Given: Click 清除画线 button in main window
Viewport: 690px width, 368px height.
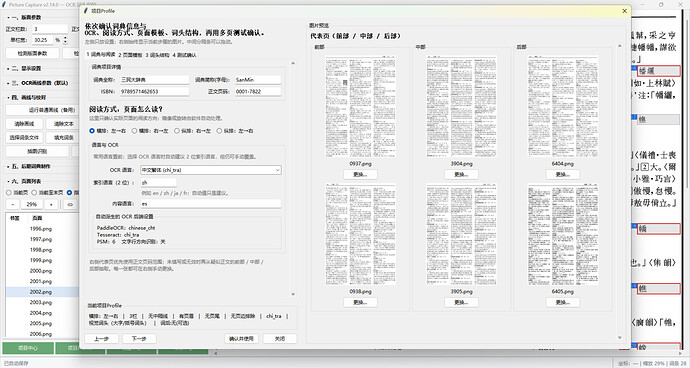Looking at the screenshot, I should [24, 124].
